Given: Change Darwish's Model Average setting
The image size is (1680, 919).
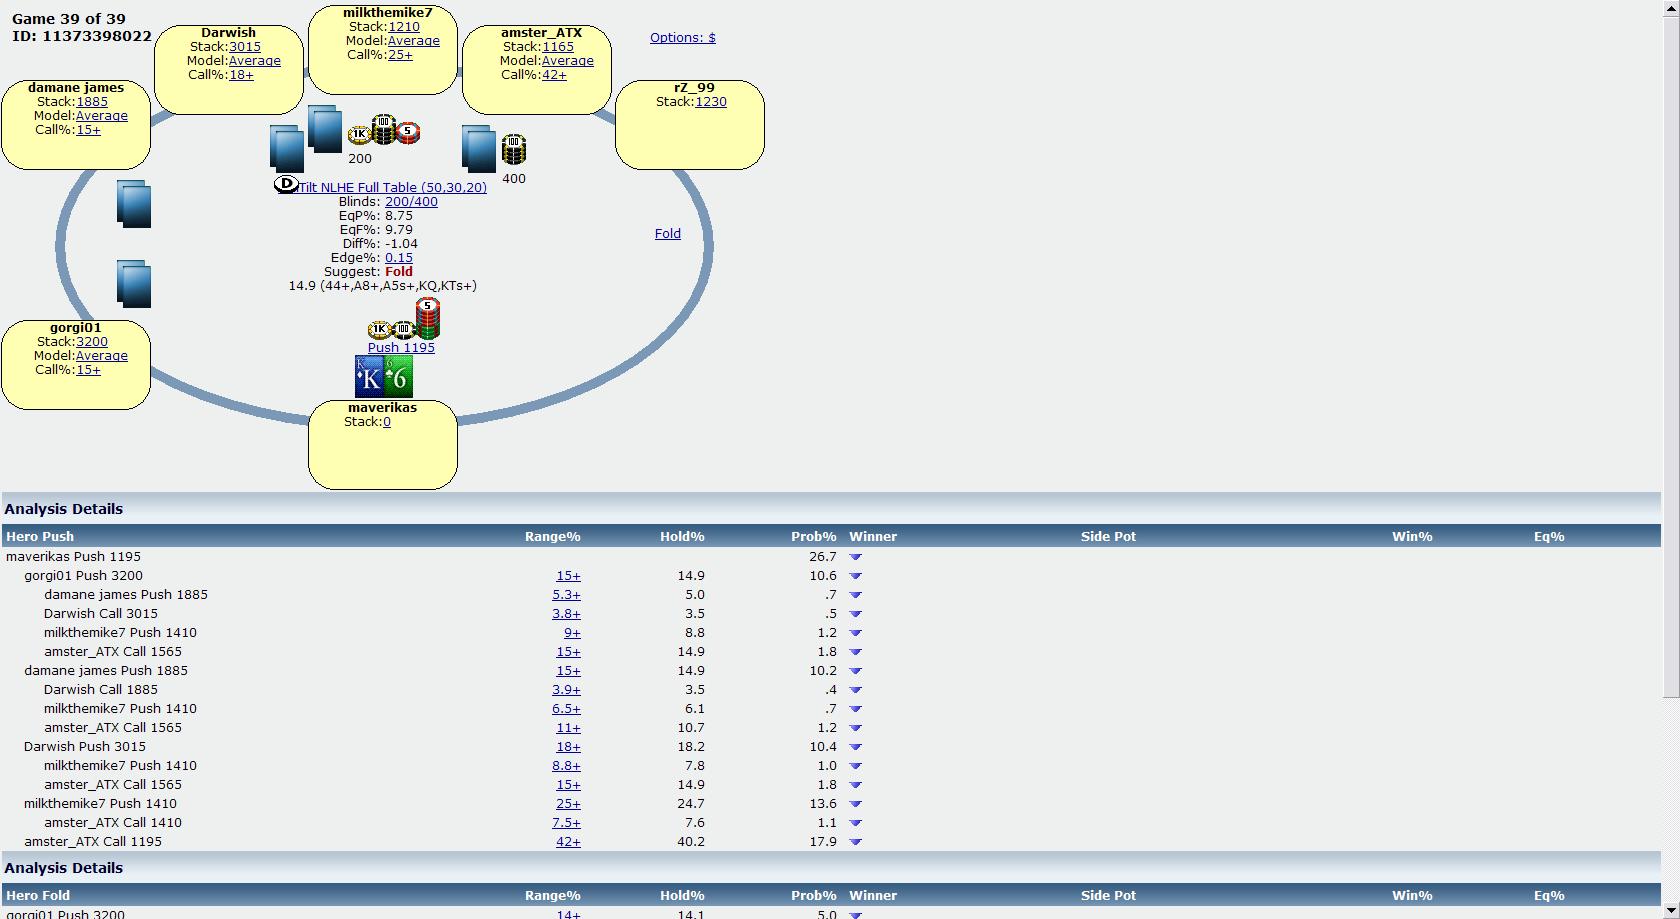Looking at the screenshot, I should click(254, 61).
